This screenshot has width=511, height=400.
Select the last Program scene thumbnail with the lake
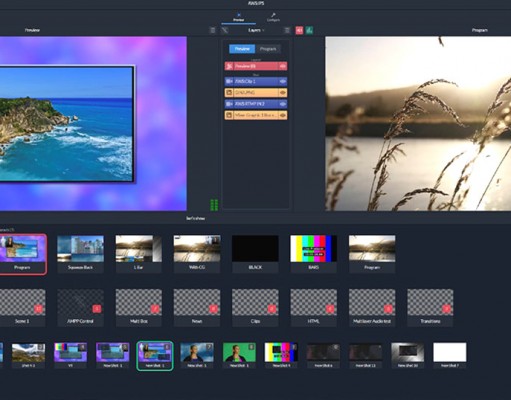372,254
